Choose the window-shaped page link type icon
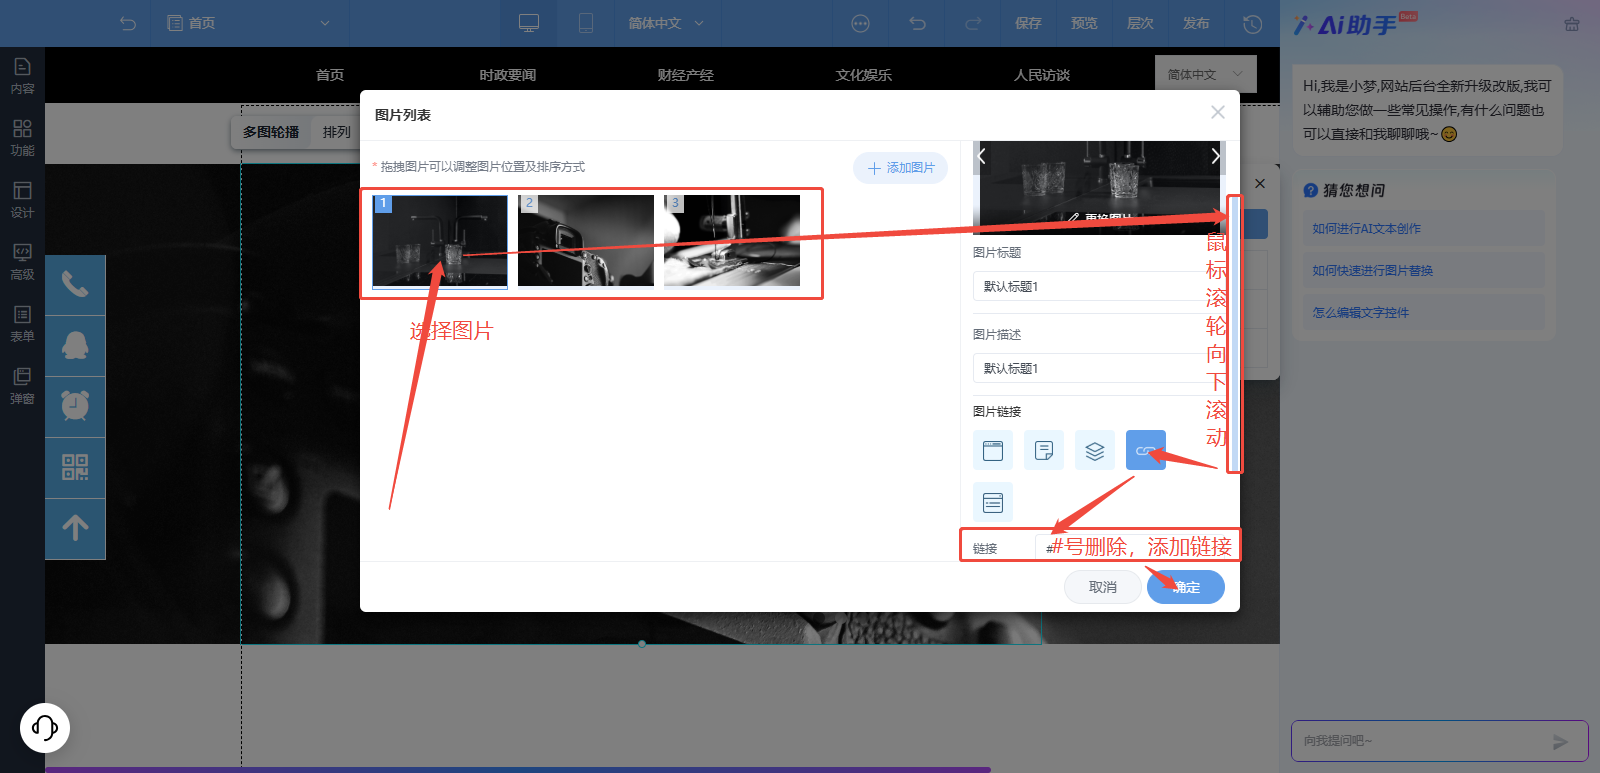The height and width of the screenshot is (773, 1600). point(993,450)
